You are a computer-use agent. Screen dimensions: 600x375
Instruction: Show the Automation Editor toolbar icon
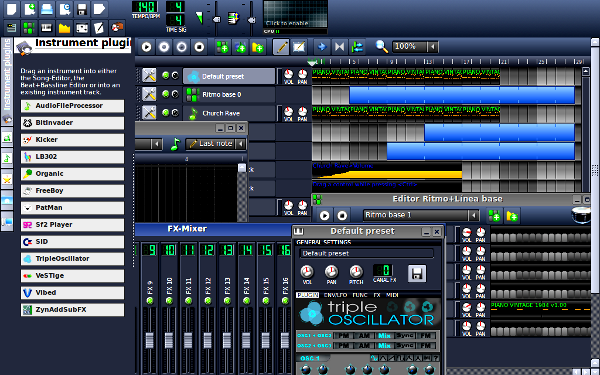[64, 28]
